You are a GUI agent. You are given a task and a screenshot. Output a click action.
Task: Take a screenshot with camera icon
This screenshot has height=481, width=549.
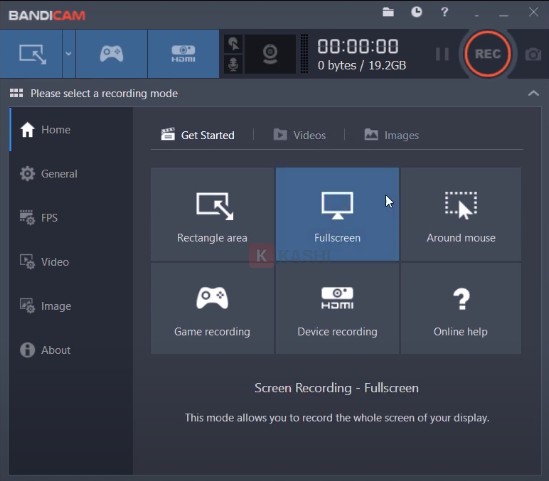pyautogui.click(x=533, y=54)
